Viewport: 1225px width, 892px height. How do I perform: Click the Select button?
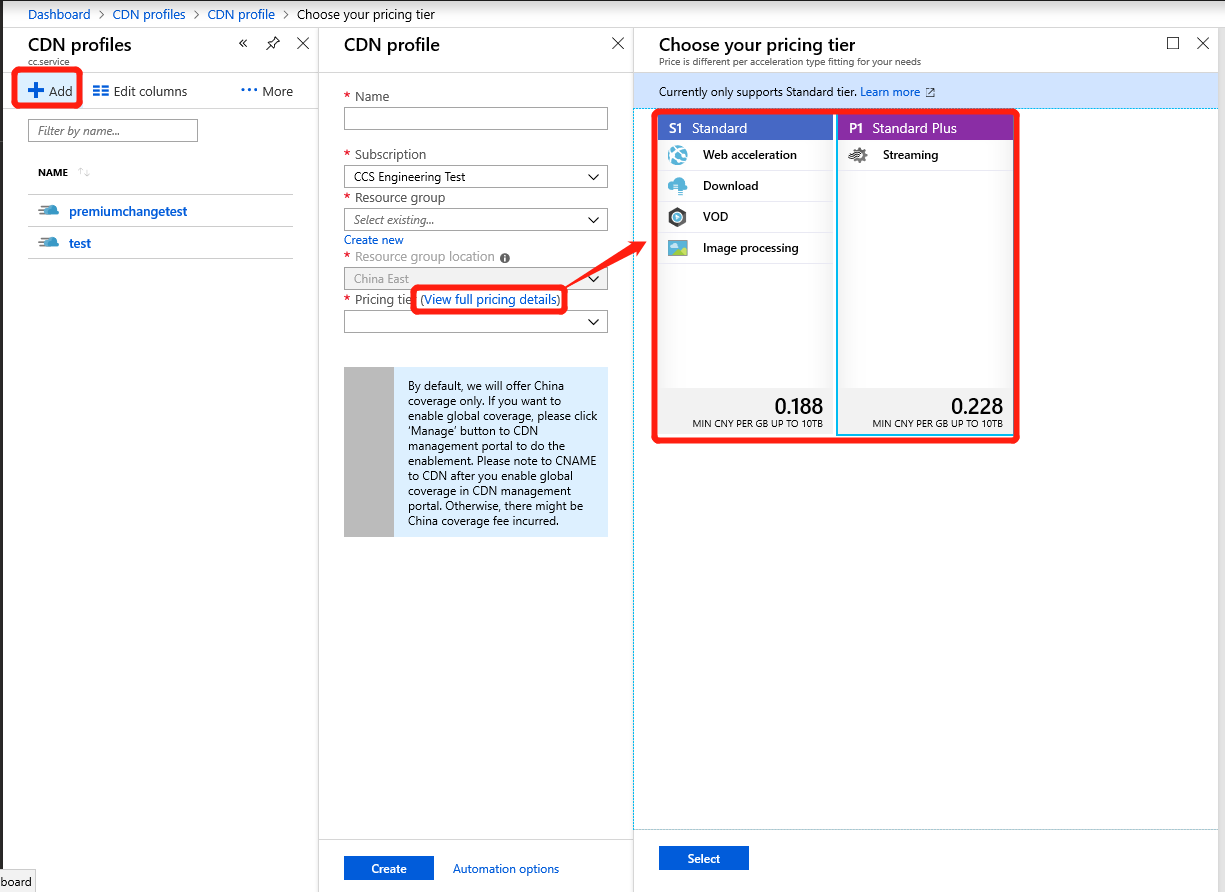click(704, 859)
